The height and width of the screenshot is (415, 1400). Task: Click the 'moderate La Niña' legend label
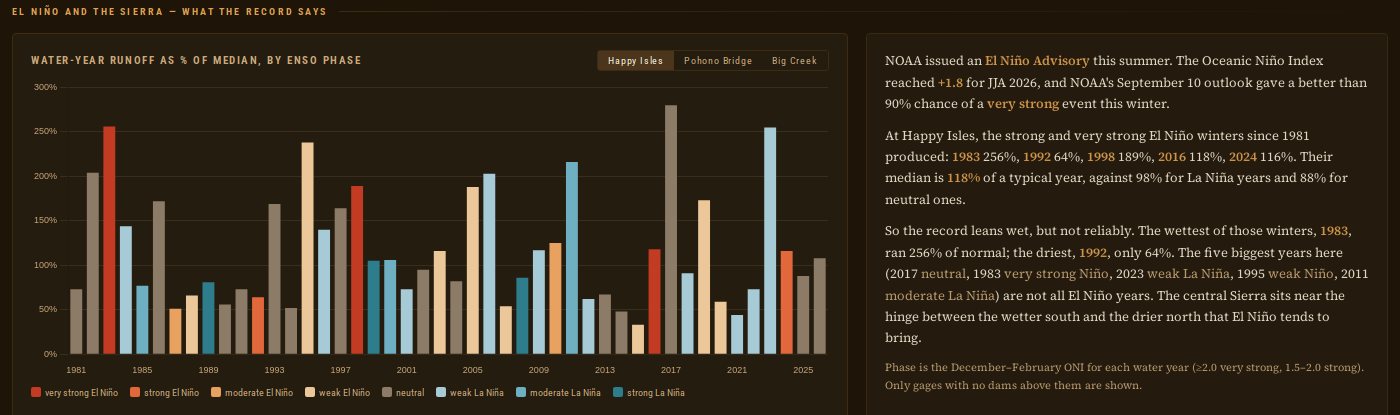pyautogui.click(x=564, y=393)
